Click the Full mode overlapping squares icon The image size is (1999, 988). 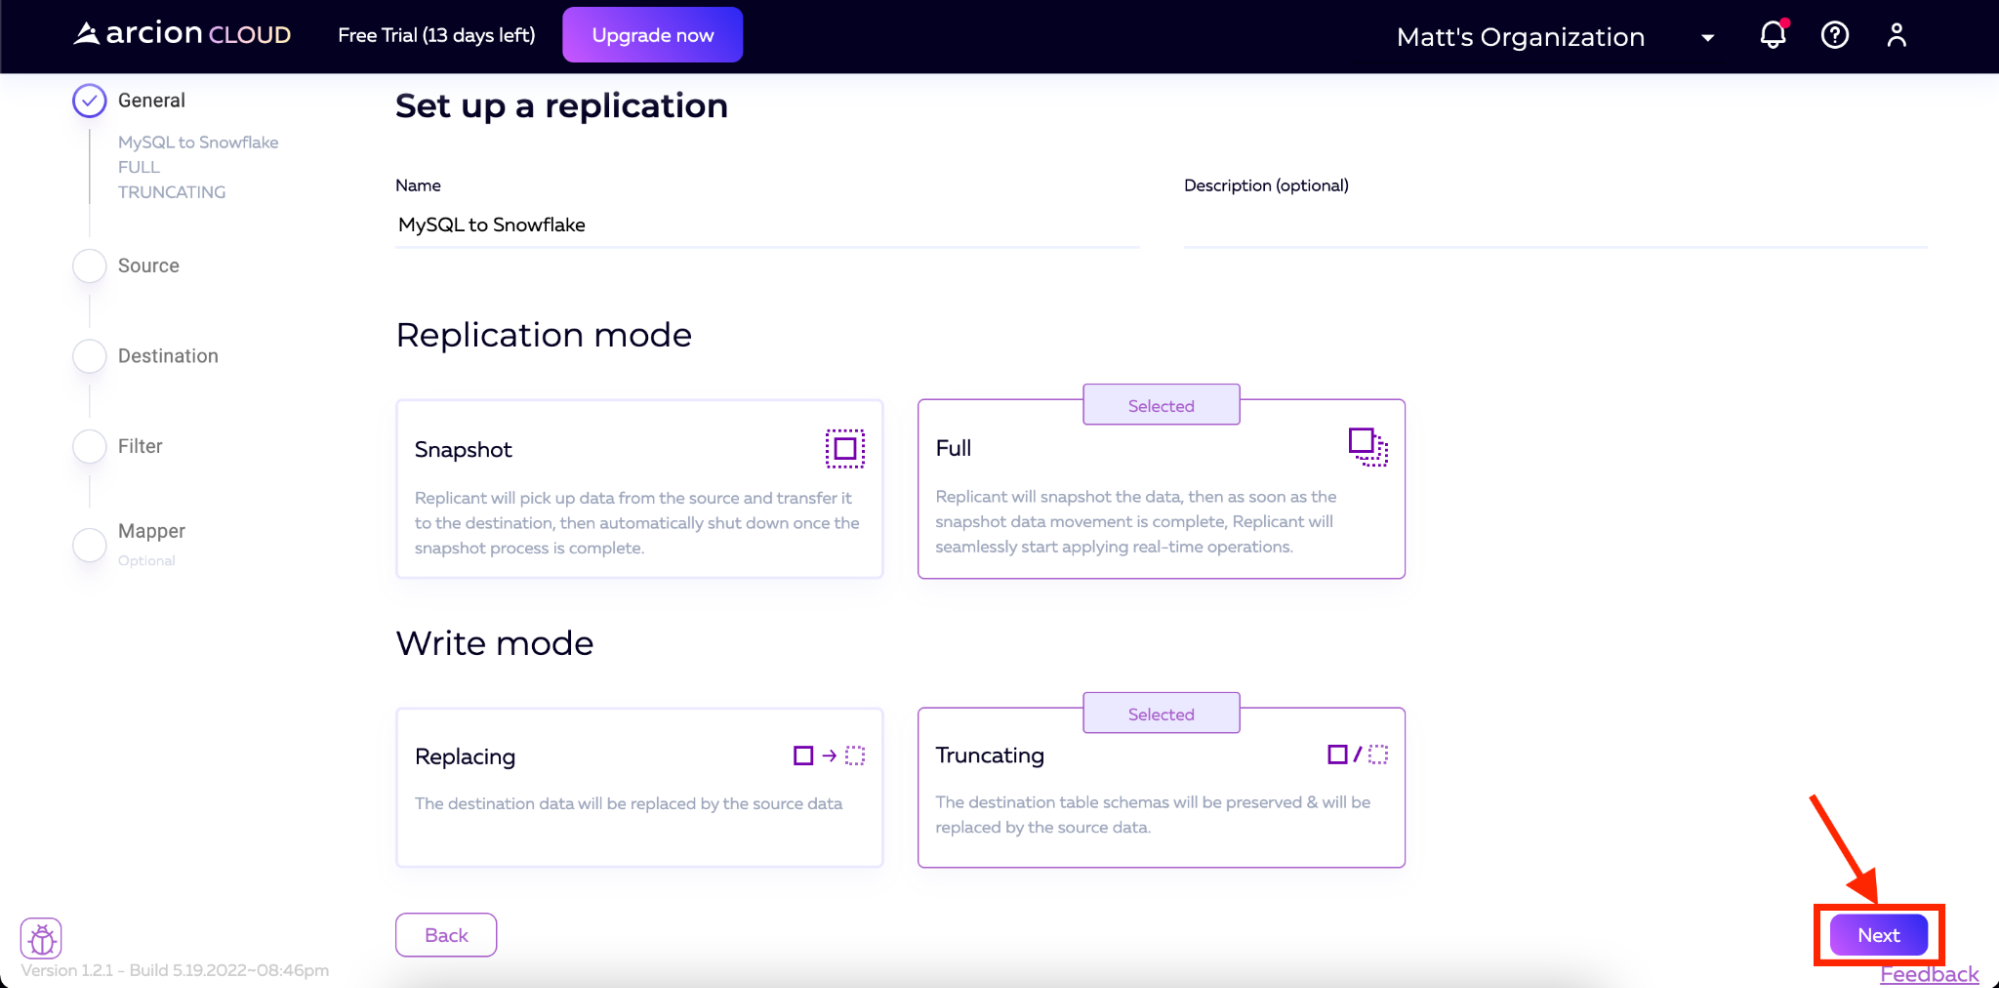tap(1367, 446)
